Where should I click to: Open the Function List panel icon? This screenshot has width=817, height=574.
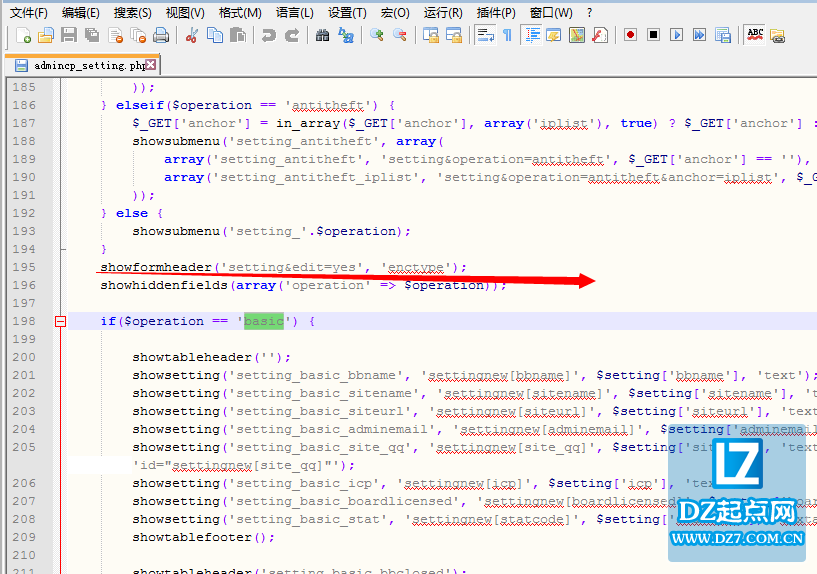tap(600, 35)
